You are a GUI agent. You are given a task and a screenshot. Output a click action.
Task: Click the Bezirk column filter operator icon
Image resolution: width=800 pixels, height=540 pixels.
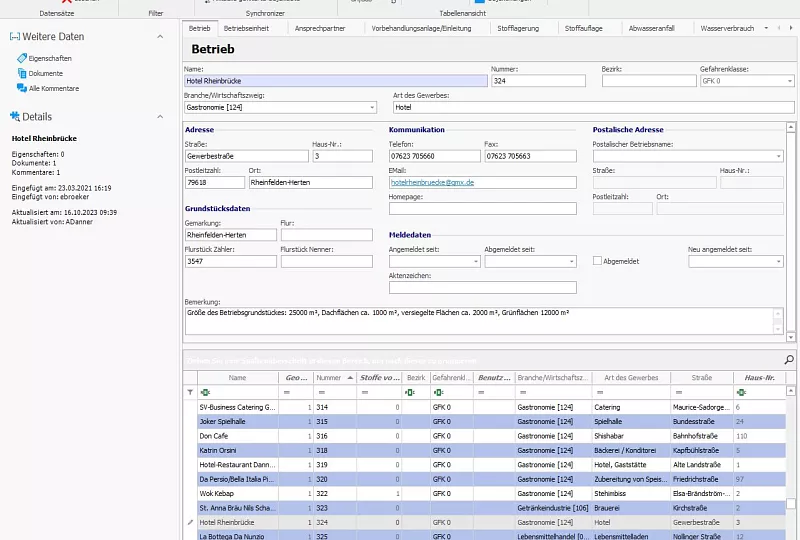tap(410, 392)
